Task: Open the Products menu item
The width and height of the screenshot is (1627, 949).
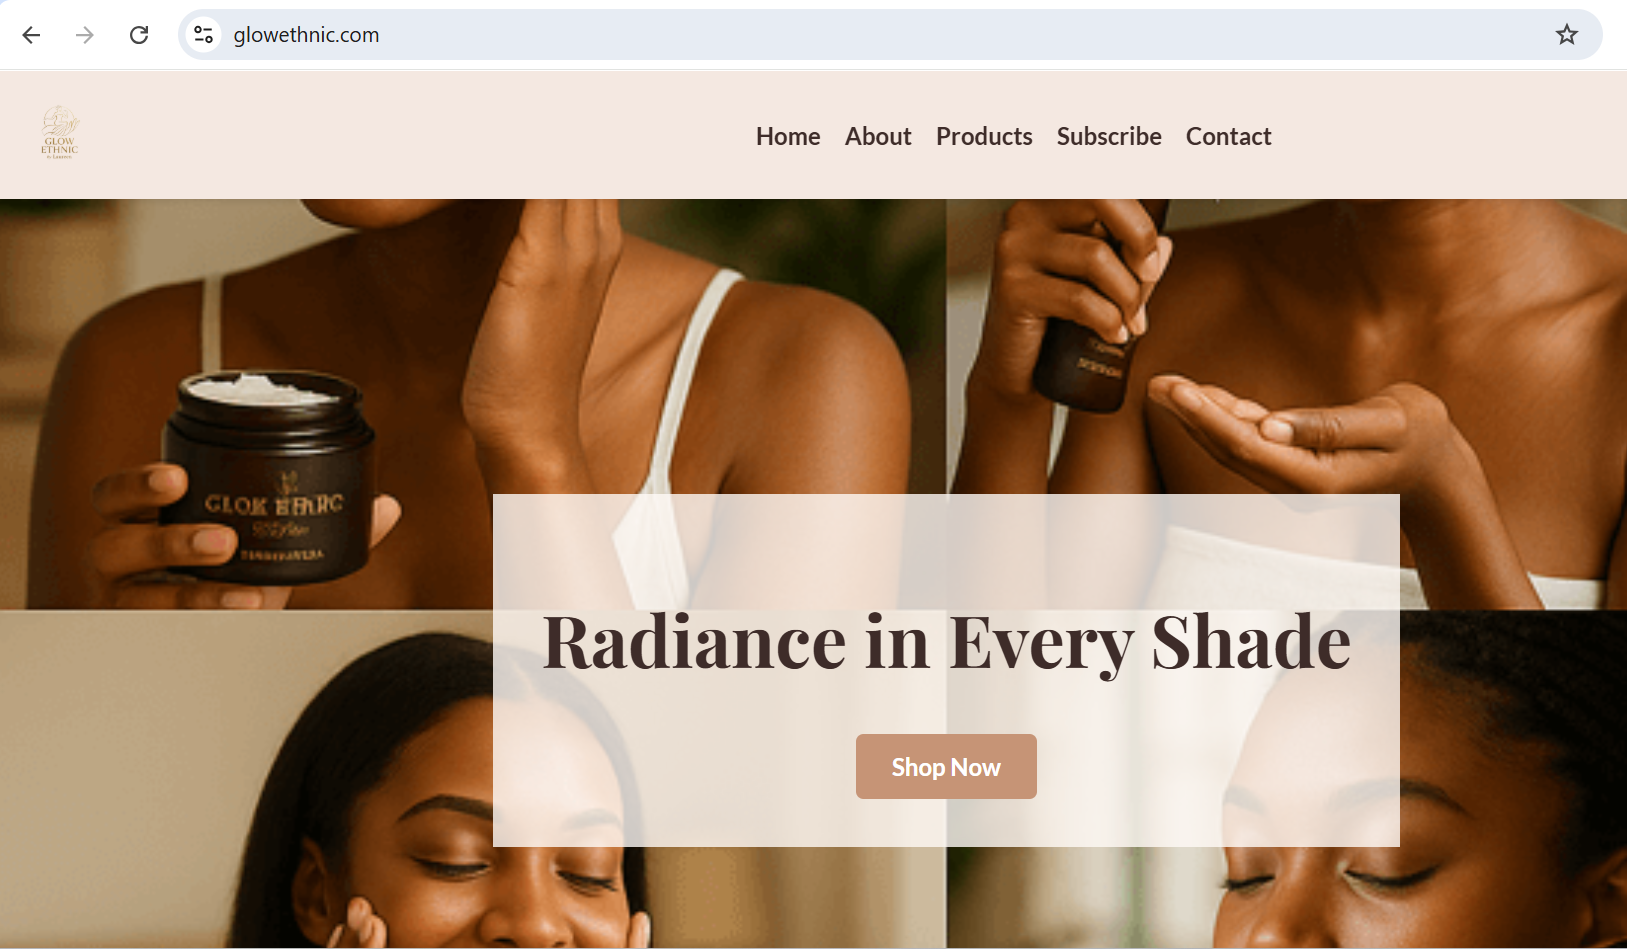Action: [x=984, y=136]
